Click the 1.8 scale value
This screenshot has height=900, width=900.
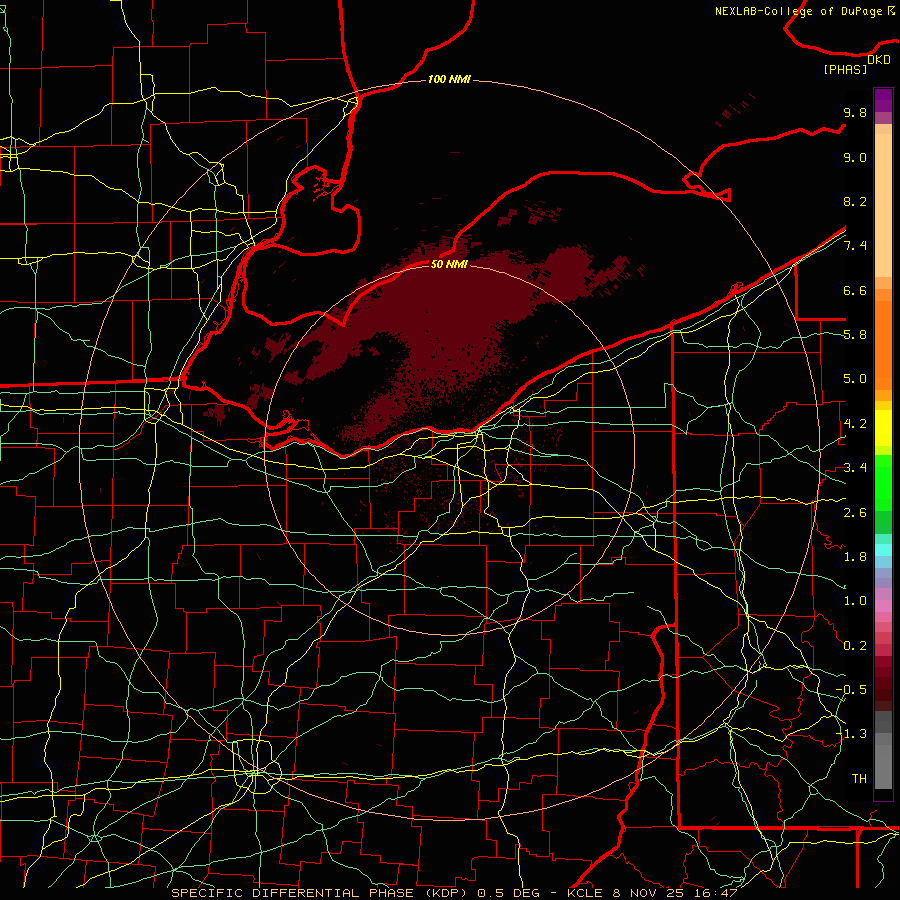coord(855,557)
